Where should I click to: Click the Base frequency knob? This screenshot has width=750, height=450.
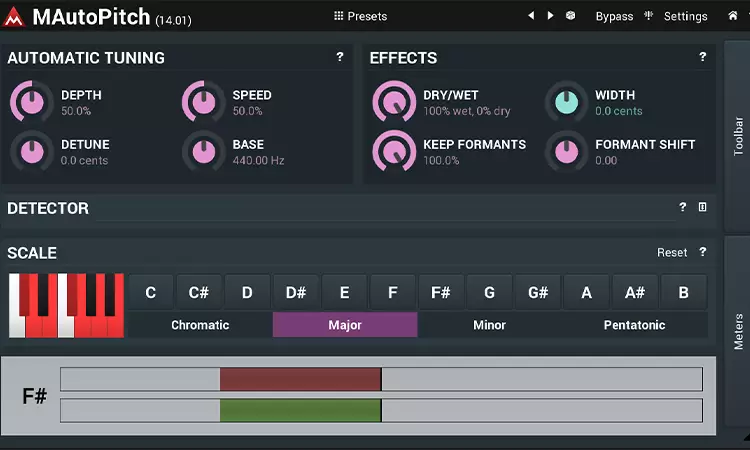(203, 151)
